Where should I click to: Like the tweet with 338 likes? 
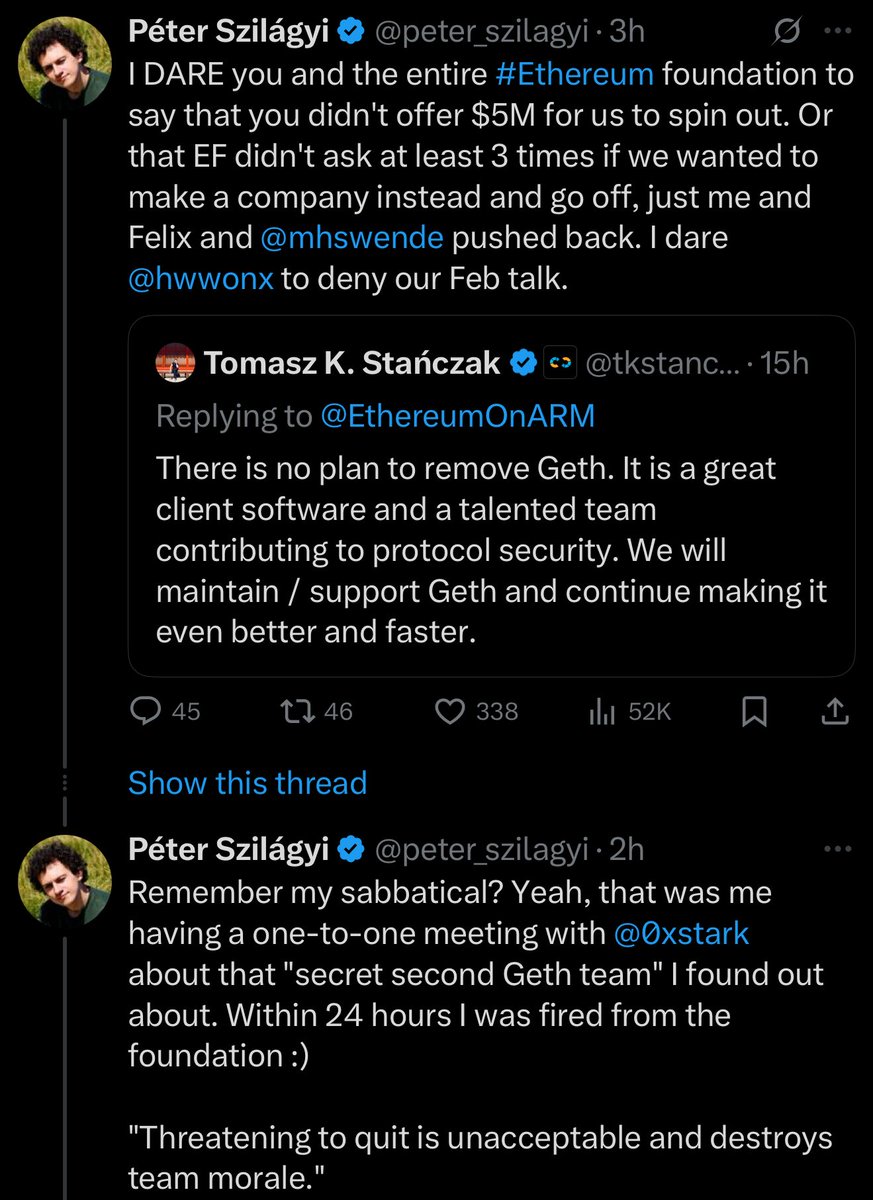452,711
